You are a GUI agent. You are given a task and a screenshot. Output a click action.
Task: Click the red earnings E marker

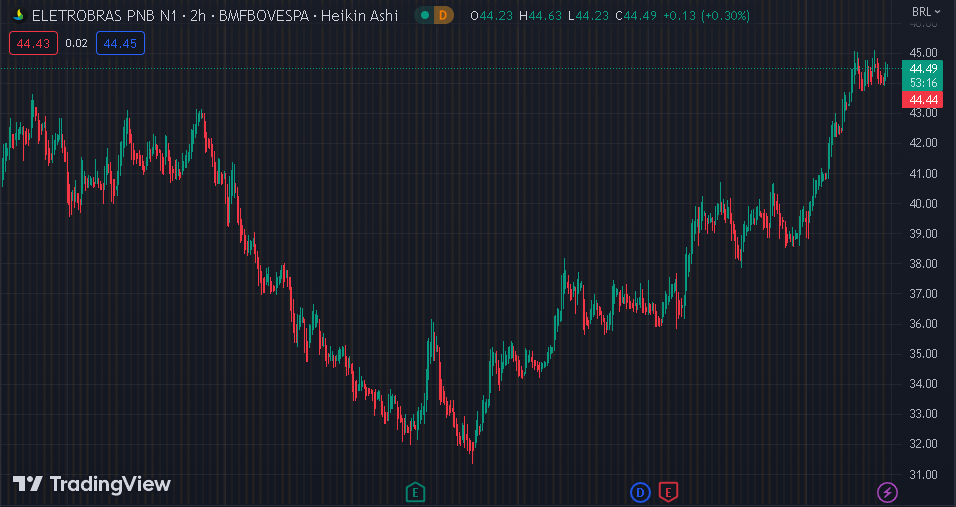(x=668, y=491)
